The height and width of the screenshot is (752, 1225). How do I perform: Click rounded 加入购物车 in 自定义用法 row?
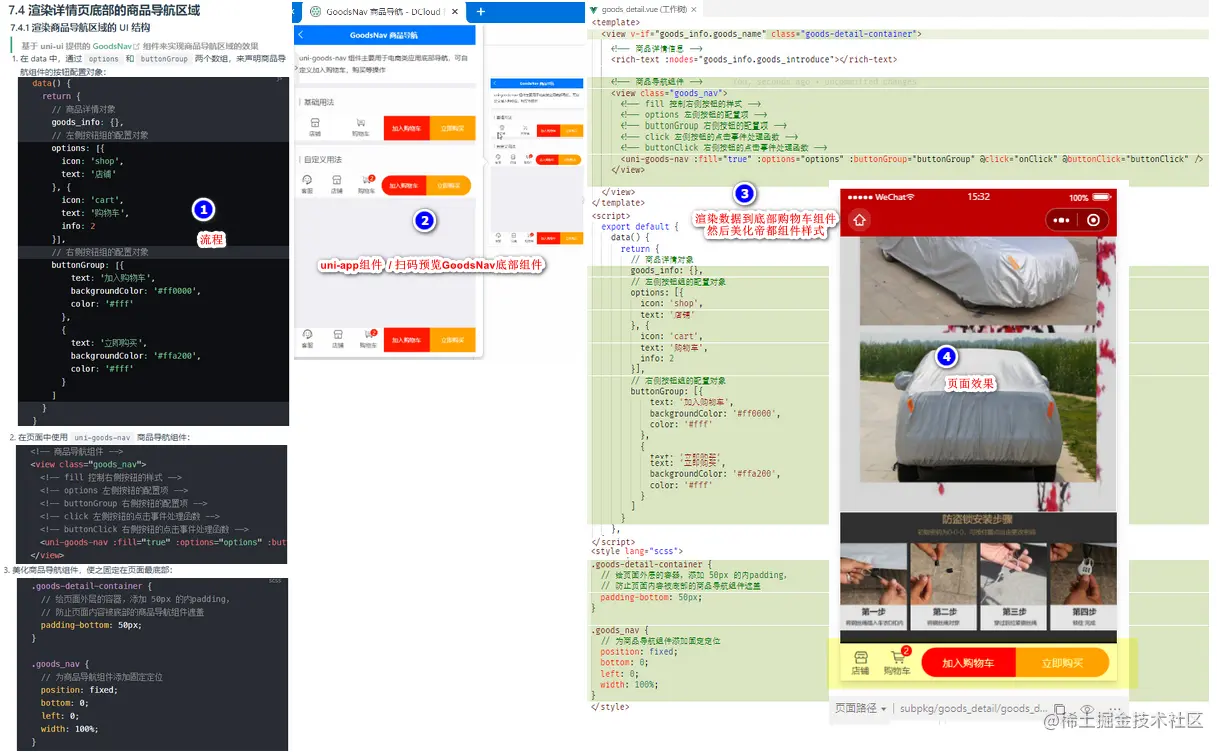click(x=404, y=186)
